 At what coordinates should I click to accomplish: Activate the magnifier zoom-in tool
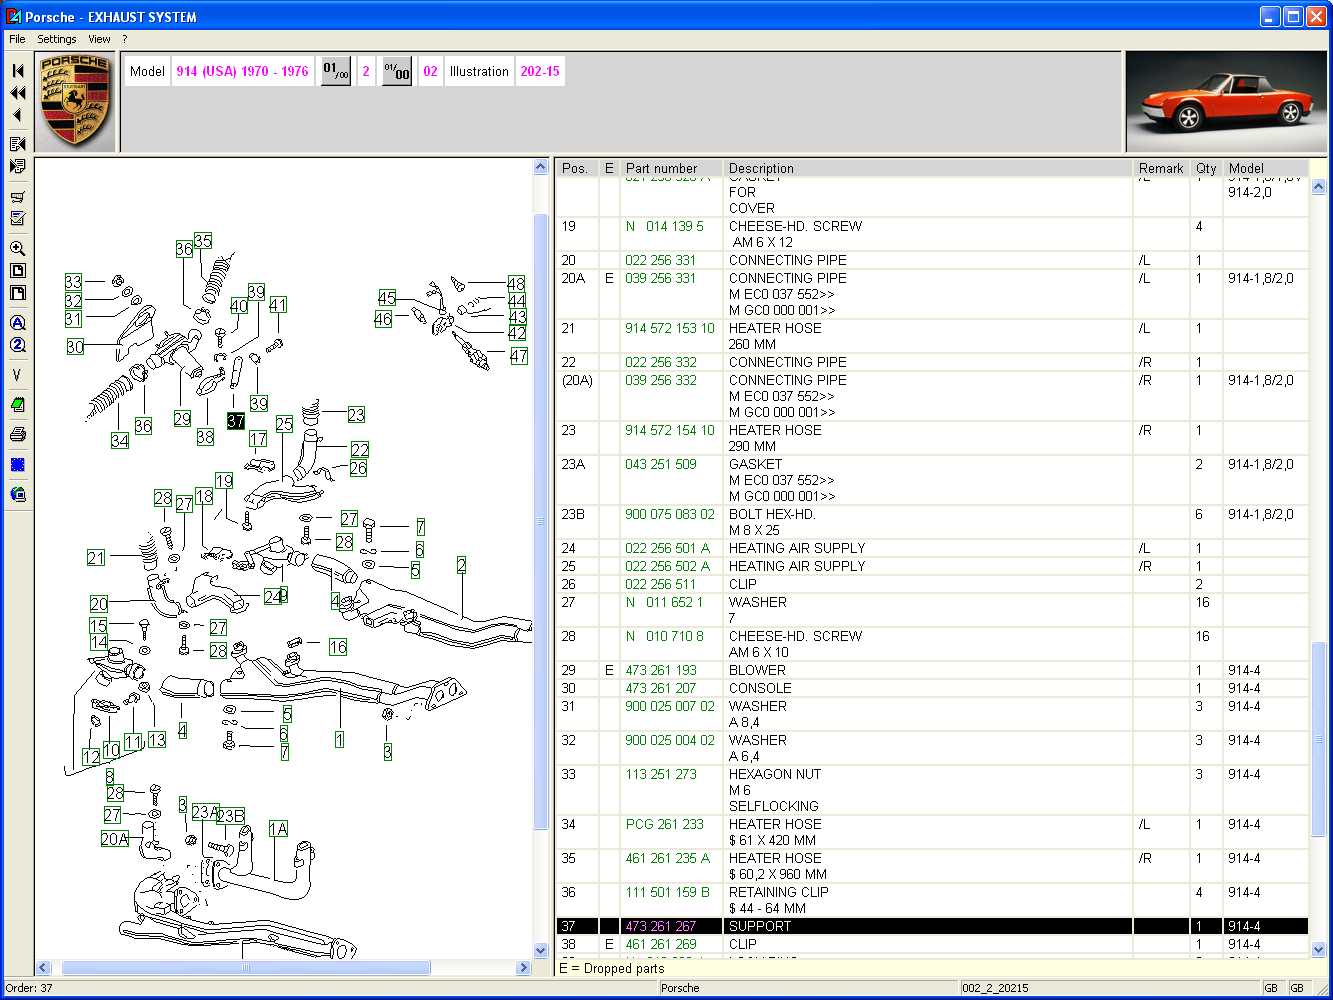pos(17,249)
